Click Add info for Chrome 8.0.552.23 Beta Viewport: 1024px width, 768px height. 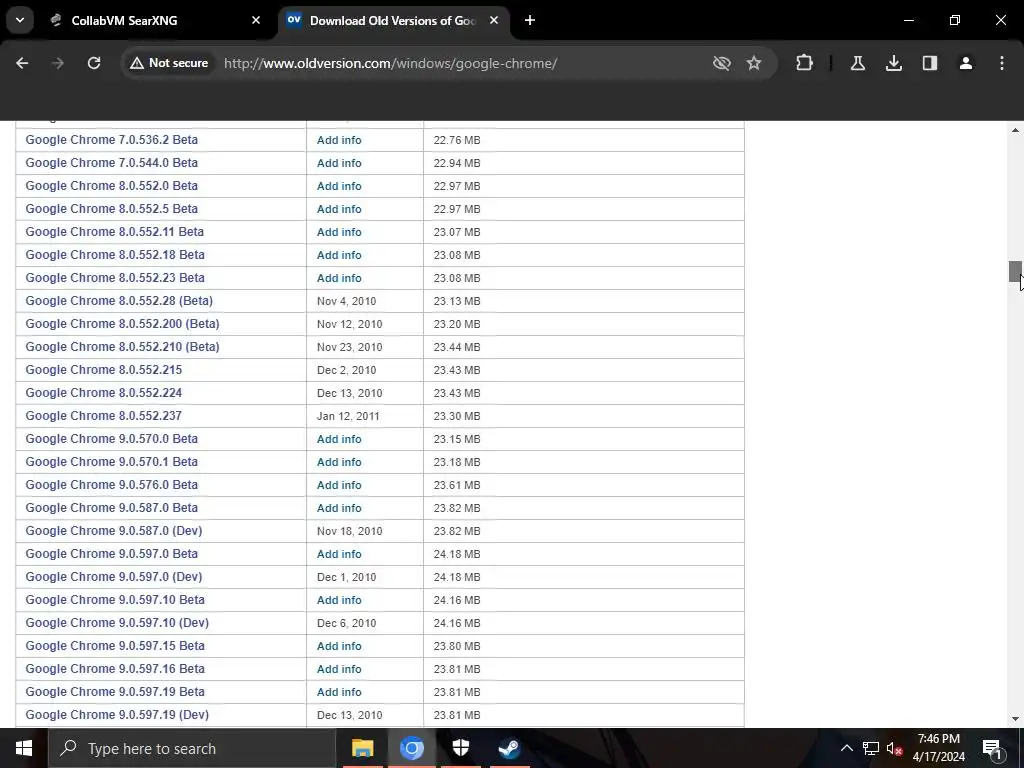click(x=339, y=278)
